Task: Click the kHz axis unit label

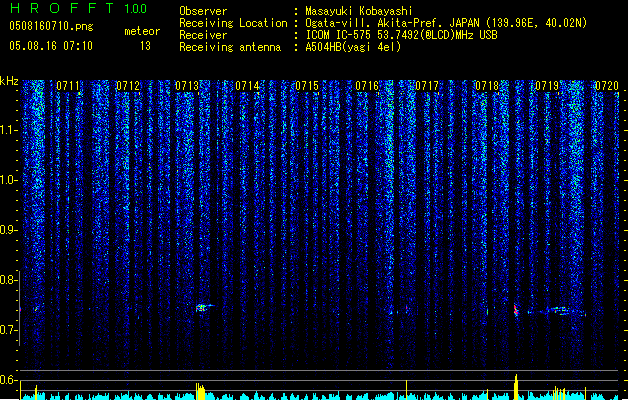Action: pyautogui.click(x=9, y=81)
